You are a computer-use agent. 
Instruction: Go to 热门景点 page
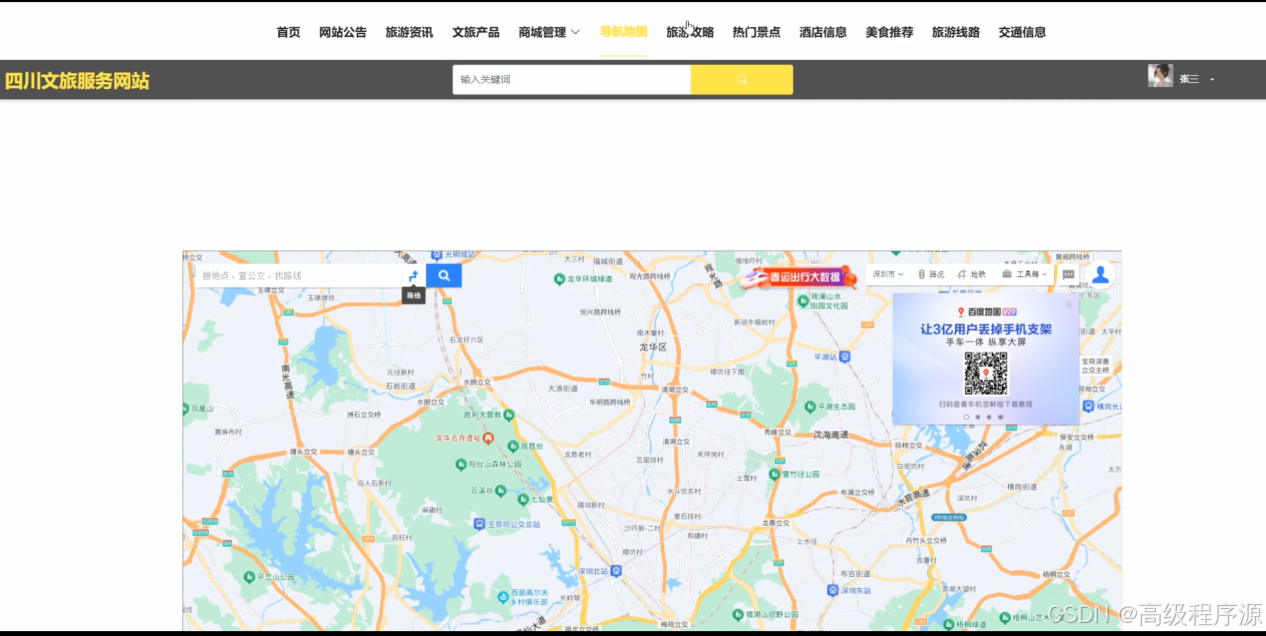click(756, 32)
